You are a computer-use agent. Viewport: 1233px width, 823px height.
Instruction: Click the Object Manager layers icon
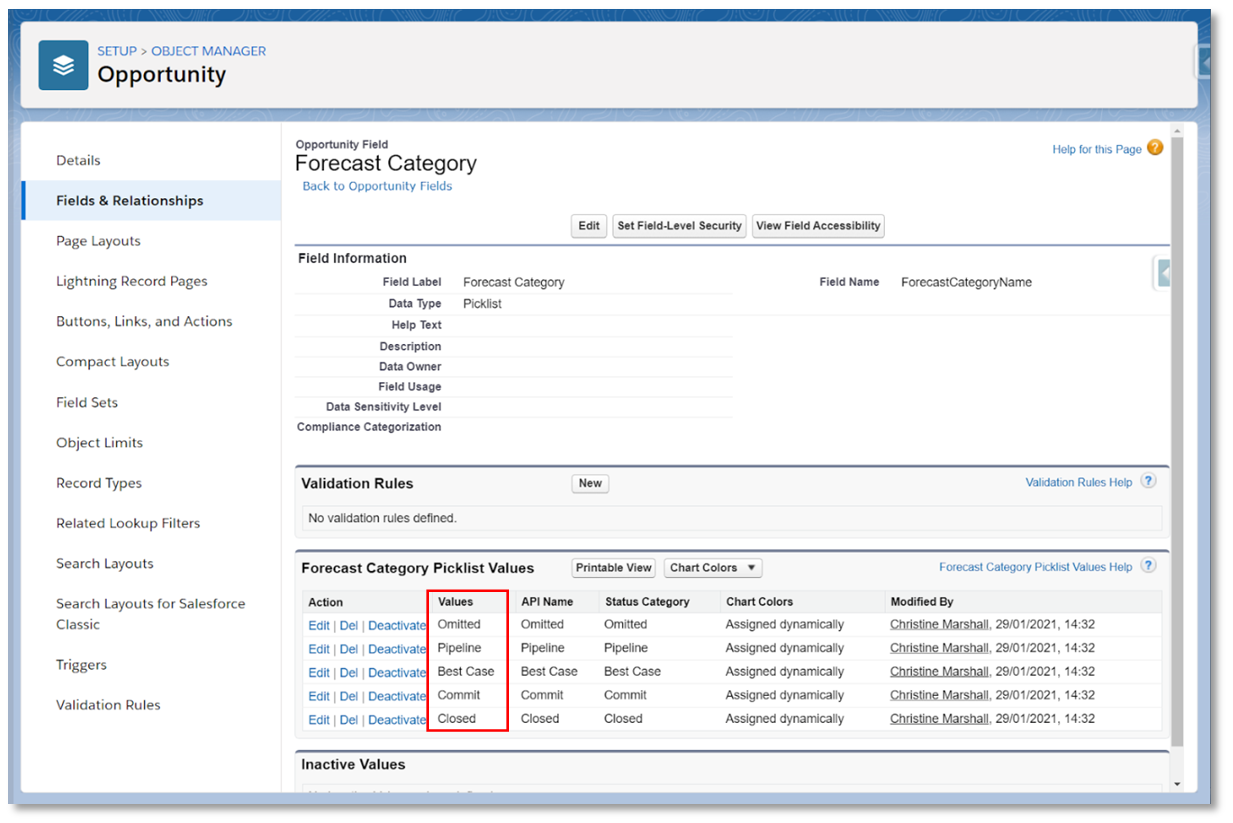63,65
